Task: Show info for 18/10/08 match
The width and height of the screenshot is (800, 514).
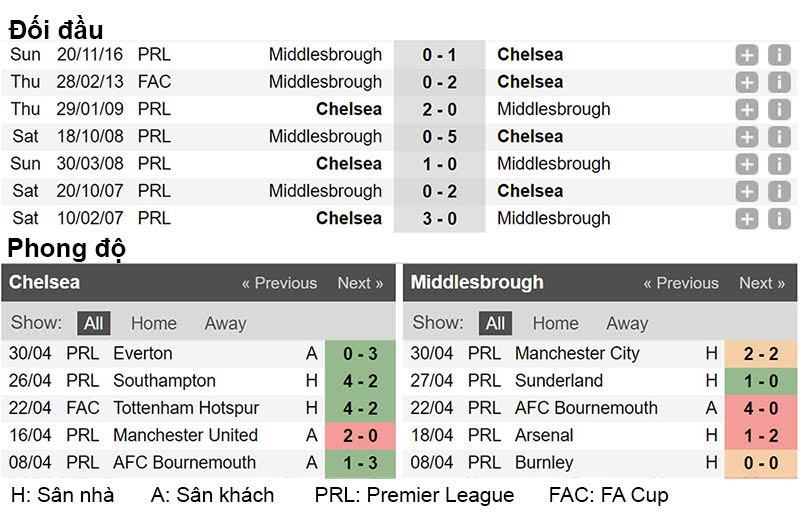Action: [779, 137]
